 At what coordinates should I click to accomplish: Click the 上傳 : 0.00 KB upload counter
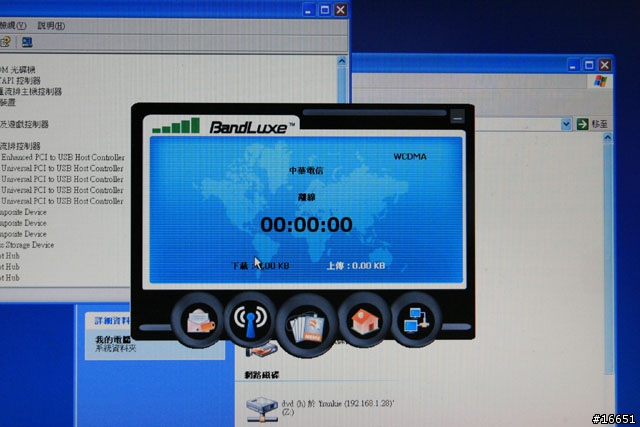356,266
